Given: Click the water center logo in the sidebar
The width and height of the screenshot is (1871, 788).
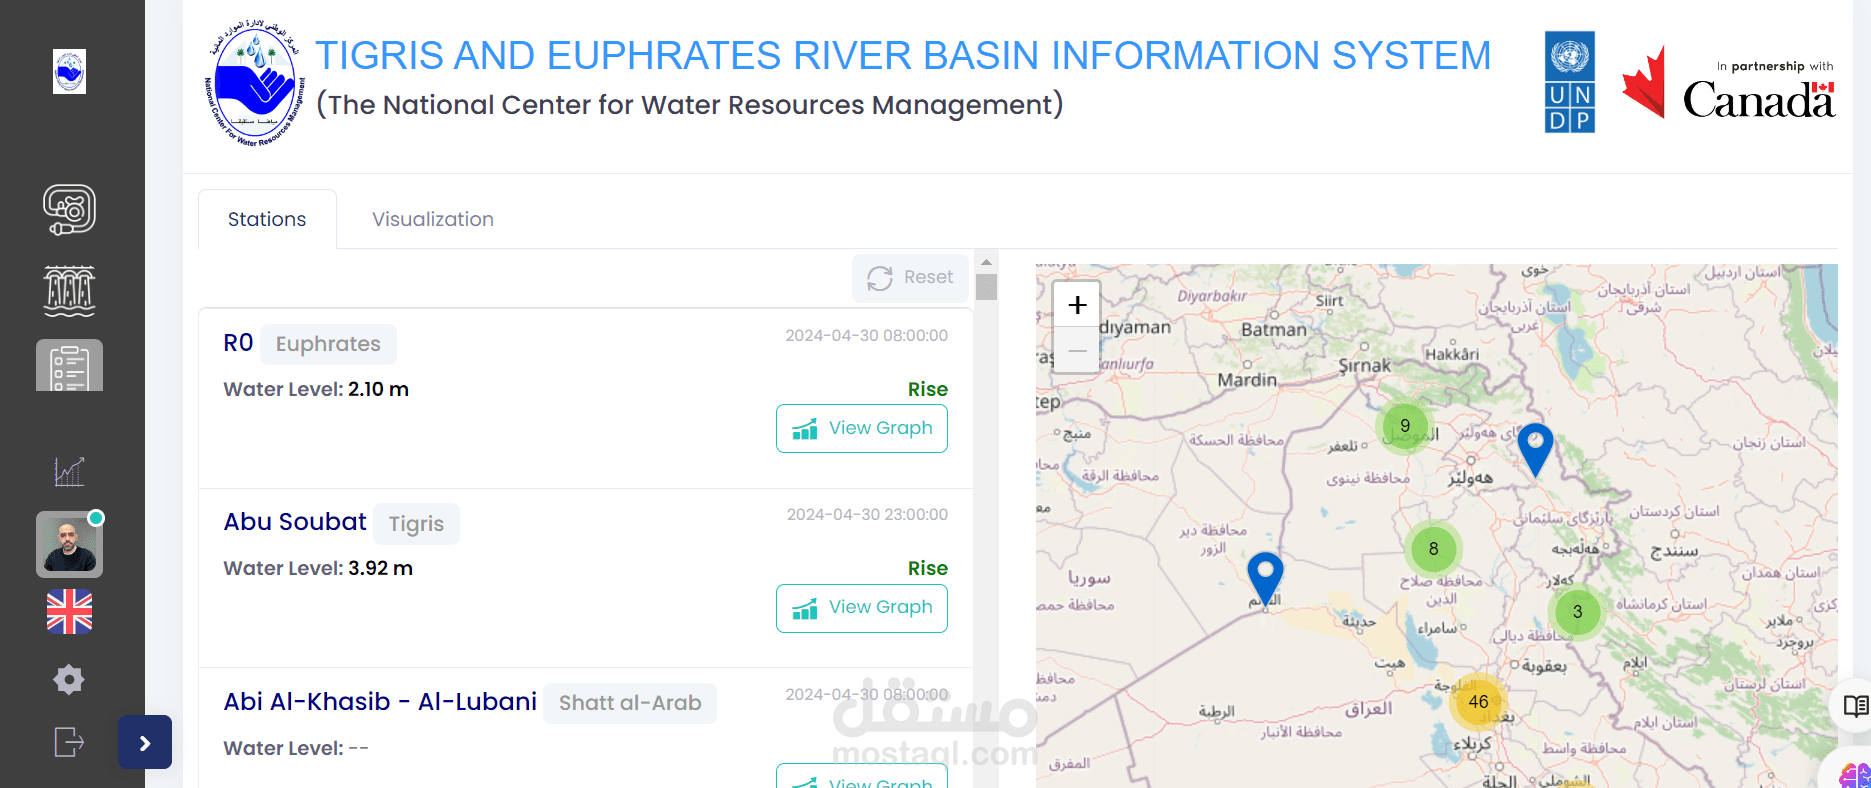Looking at the screenshot, I should click(69, 71).
